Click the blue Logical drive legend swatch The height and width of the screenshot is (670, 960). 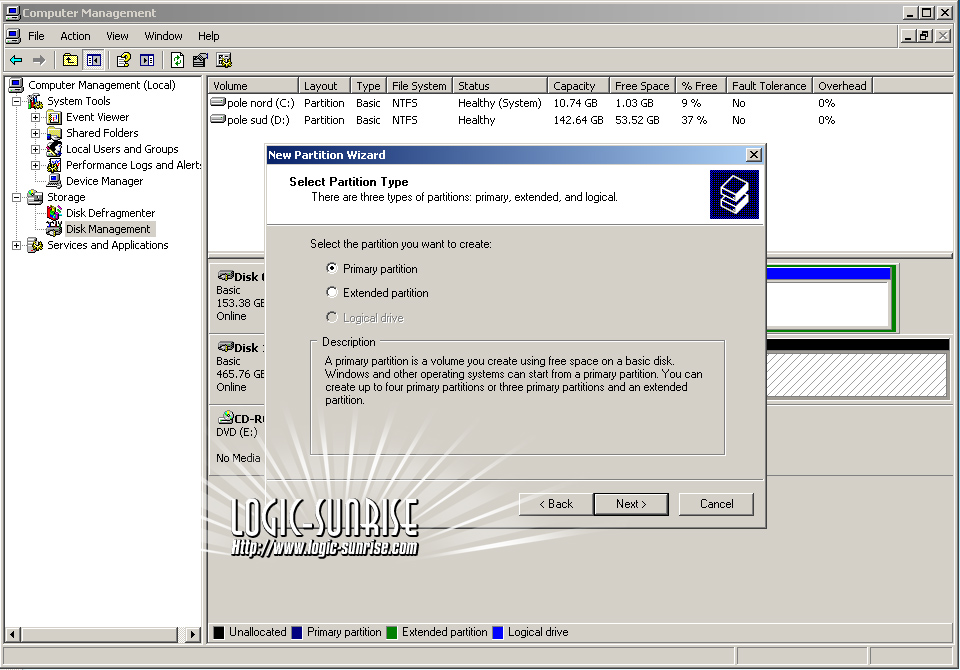pyautogui.click(x=497, y=632)
